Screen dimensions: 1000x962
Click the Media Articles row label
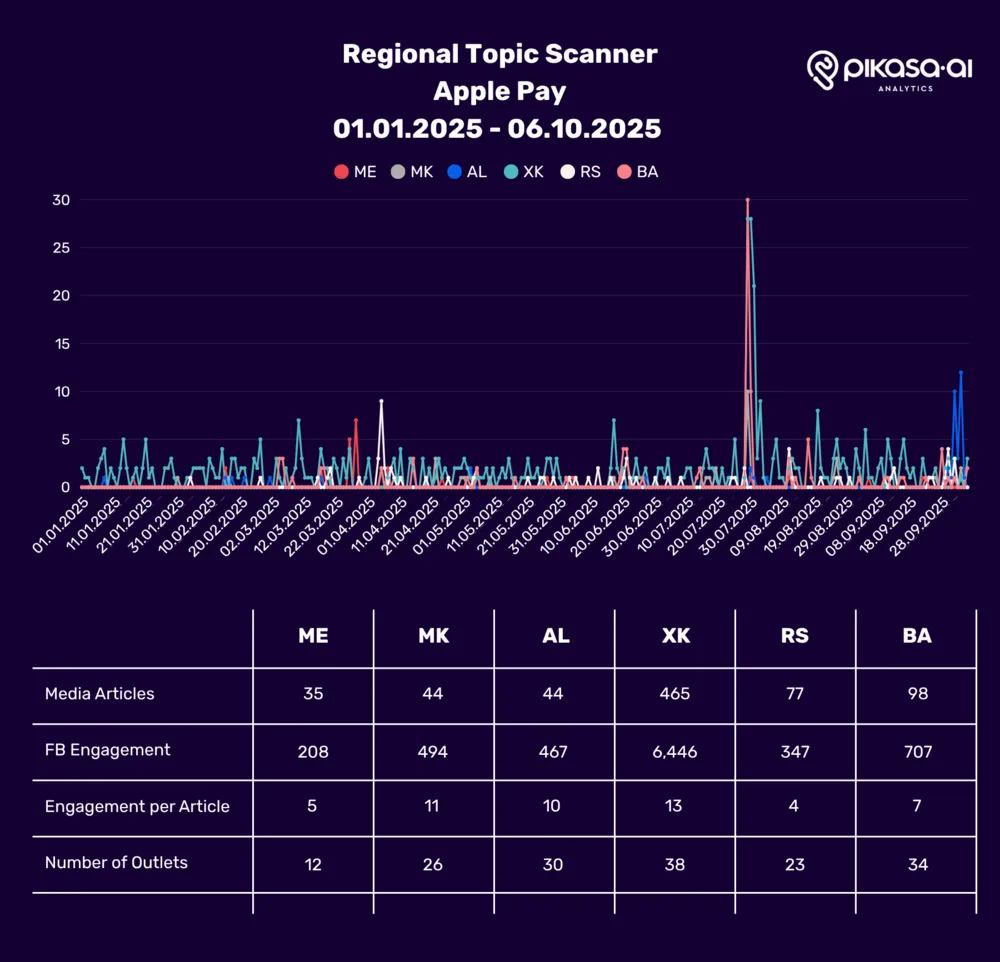pyautogui.click(x=100, y=694)
